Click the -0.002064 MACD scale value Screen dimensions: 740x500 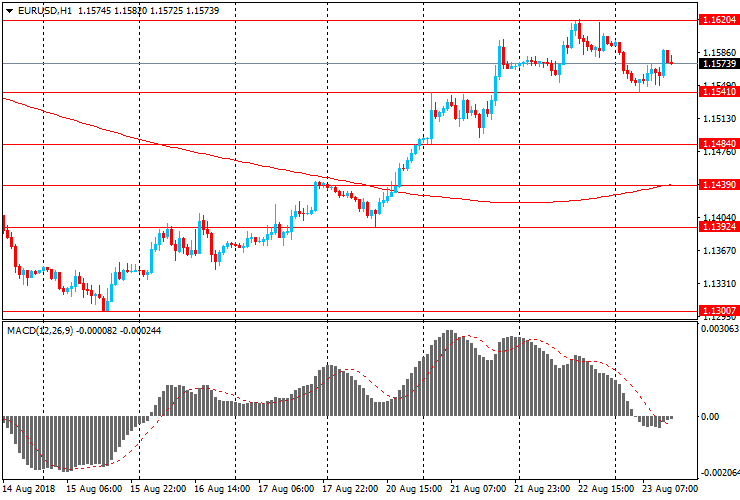720,473
